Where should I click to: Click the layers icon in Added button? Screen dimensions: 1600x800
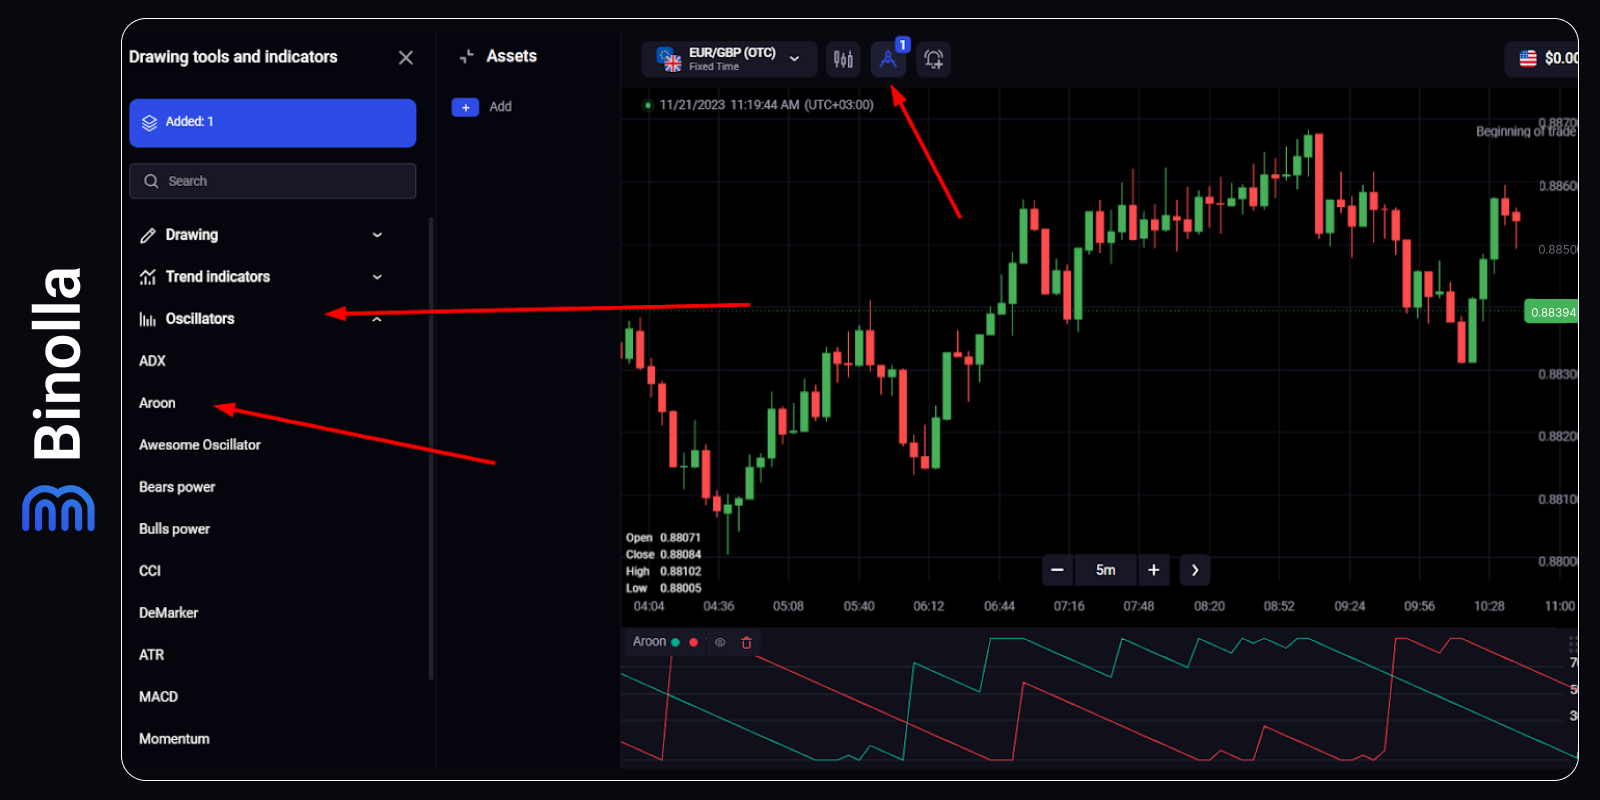[x=150, y=122]
